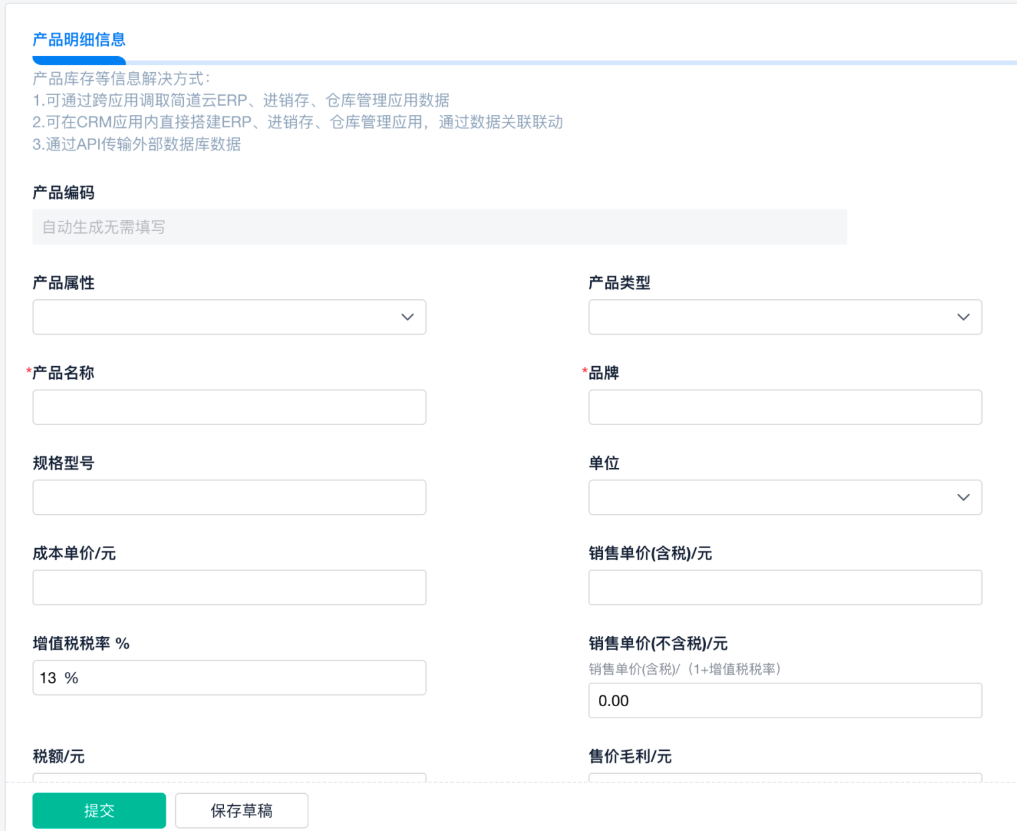The height and width of the screenshot is (831, 1017).
Task: Focus the 产品名称 text field
Action: pos(229,407)
